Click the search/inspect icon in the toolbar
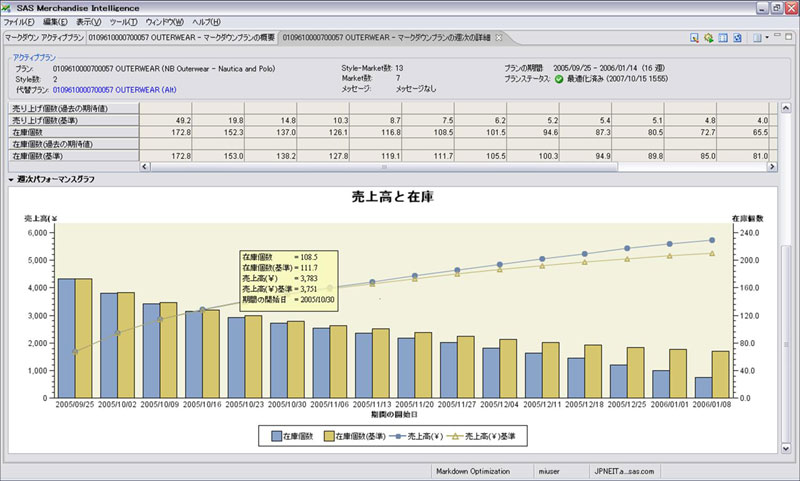The image size is (800, 481). (x=695, y=38)
